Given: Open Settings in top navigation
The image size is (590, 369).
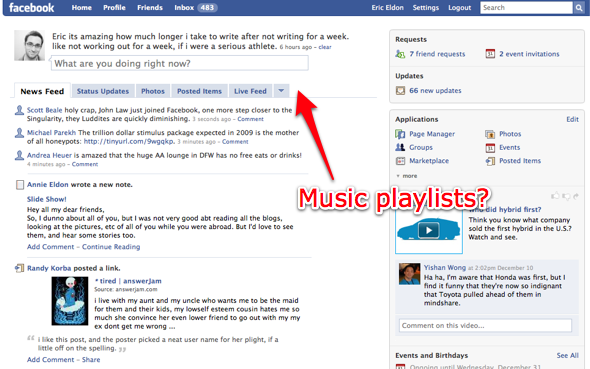Looking at the screenshot, I should coord(426,8).
